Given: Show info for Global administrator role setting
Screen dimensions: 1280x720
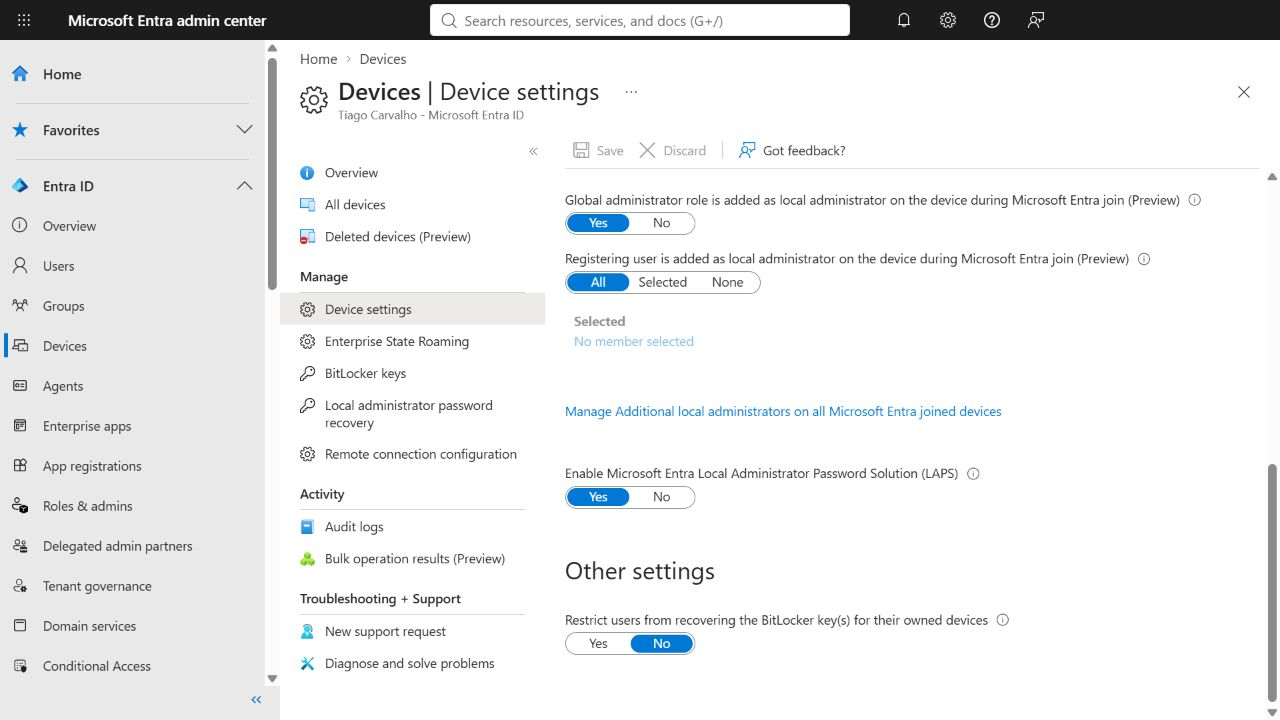Looking at the screenshot, I should pos(1194,200).
